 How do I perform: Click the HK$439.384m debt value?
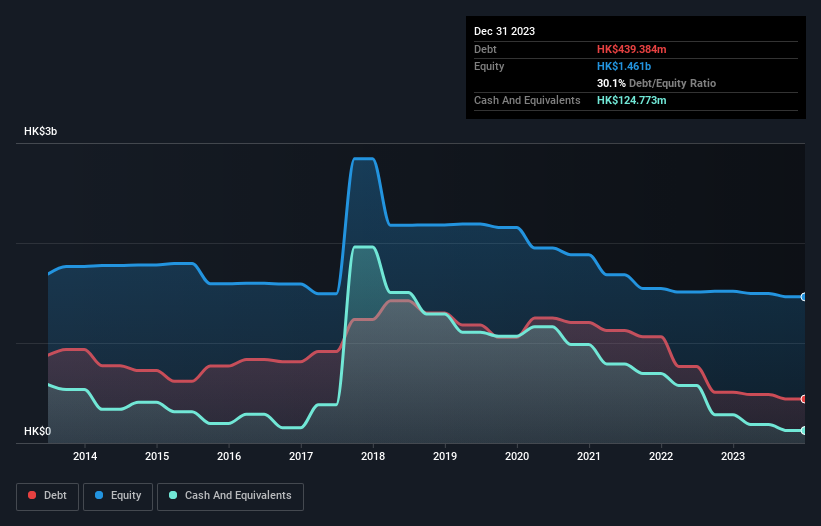pyautogui.click(x=631, y=49)
